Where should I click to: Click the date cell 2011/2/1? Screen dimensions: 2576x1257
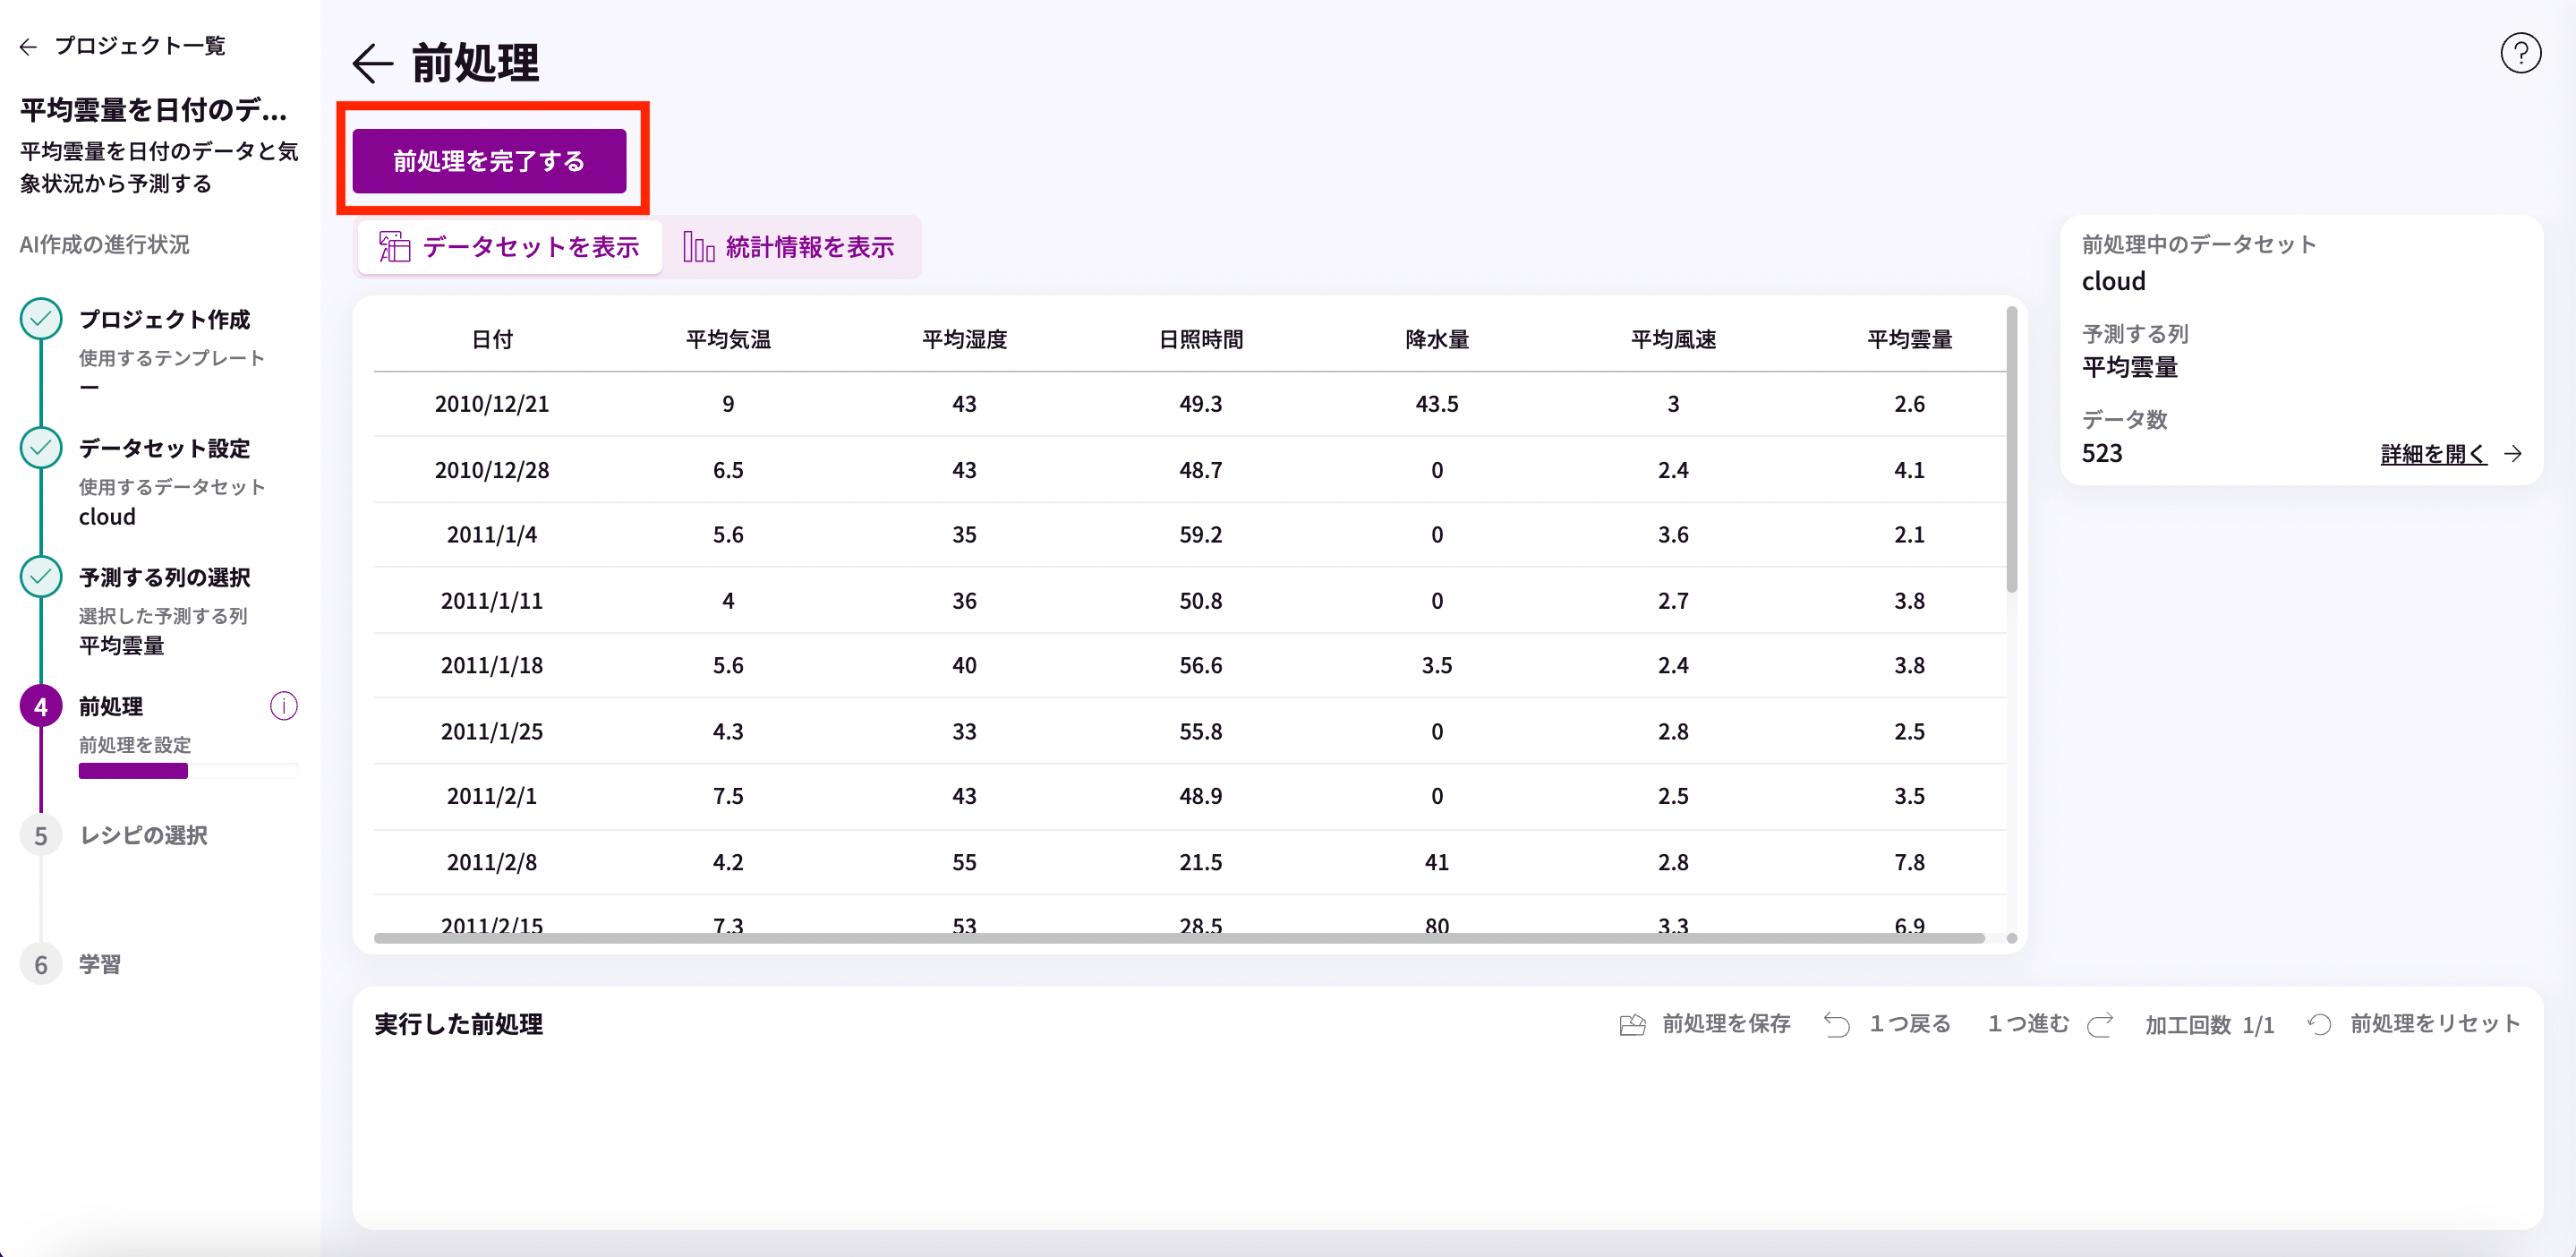(492, 797)
